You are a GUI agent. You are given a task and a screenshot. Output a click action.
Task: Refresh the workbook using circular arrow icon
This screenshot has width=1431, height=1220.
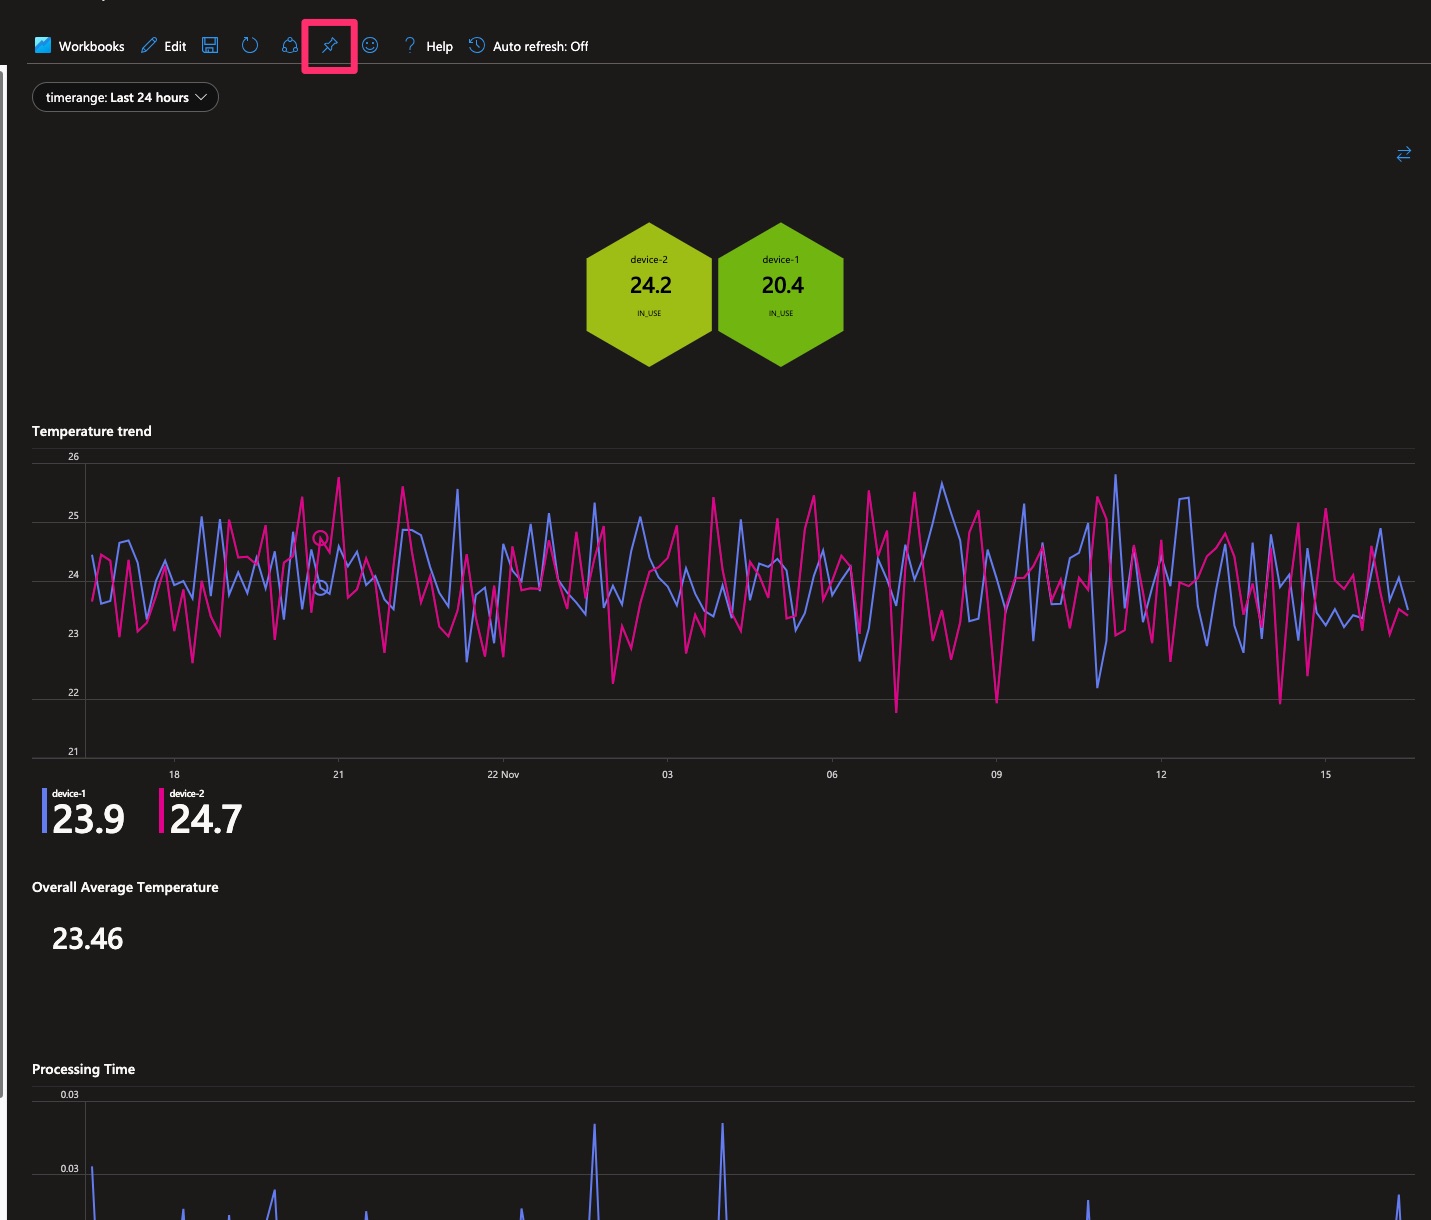250,45
